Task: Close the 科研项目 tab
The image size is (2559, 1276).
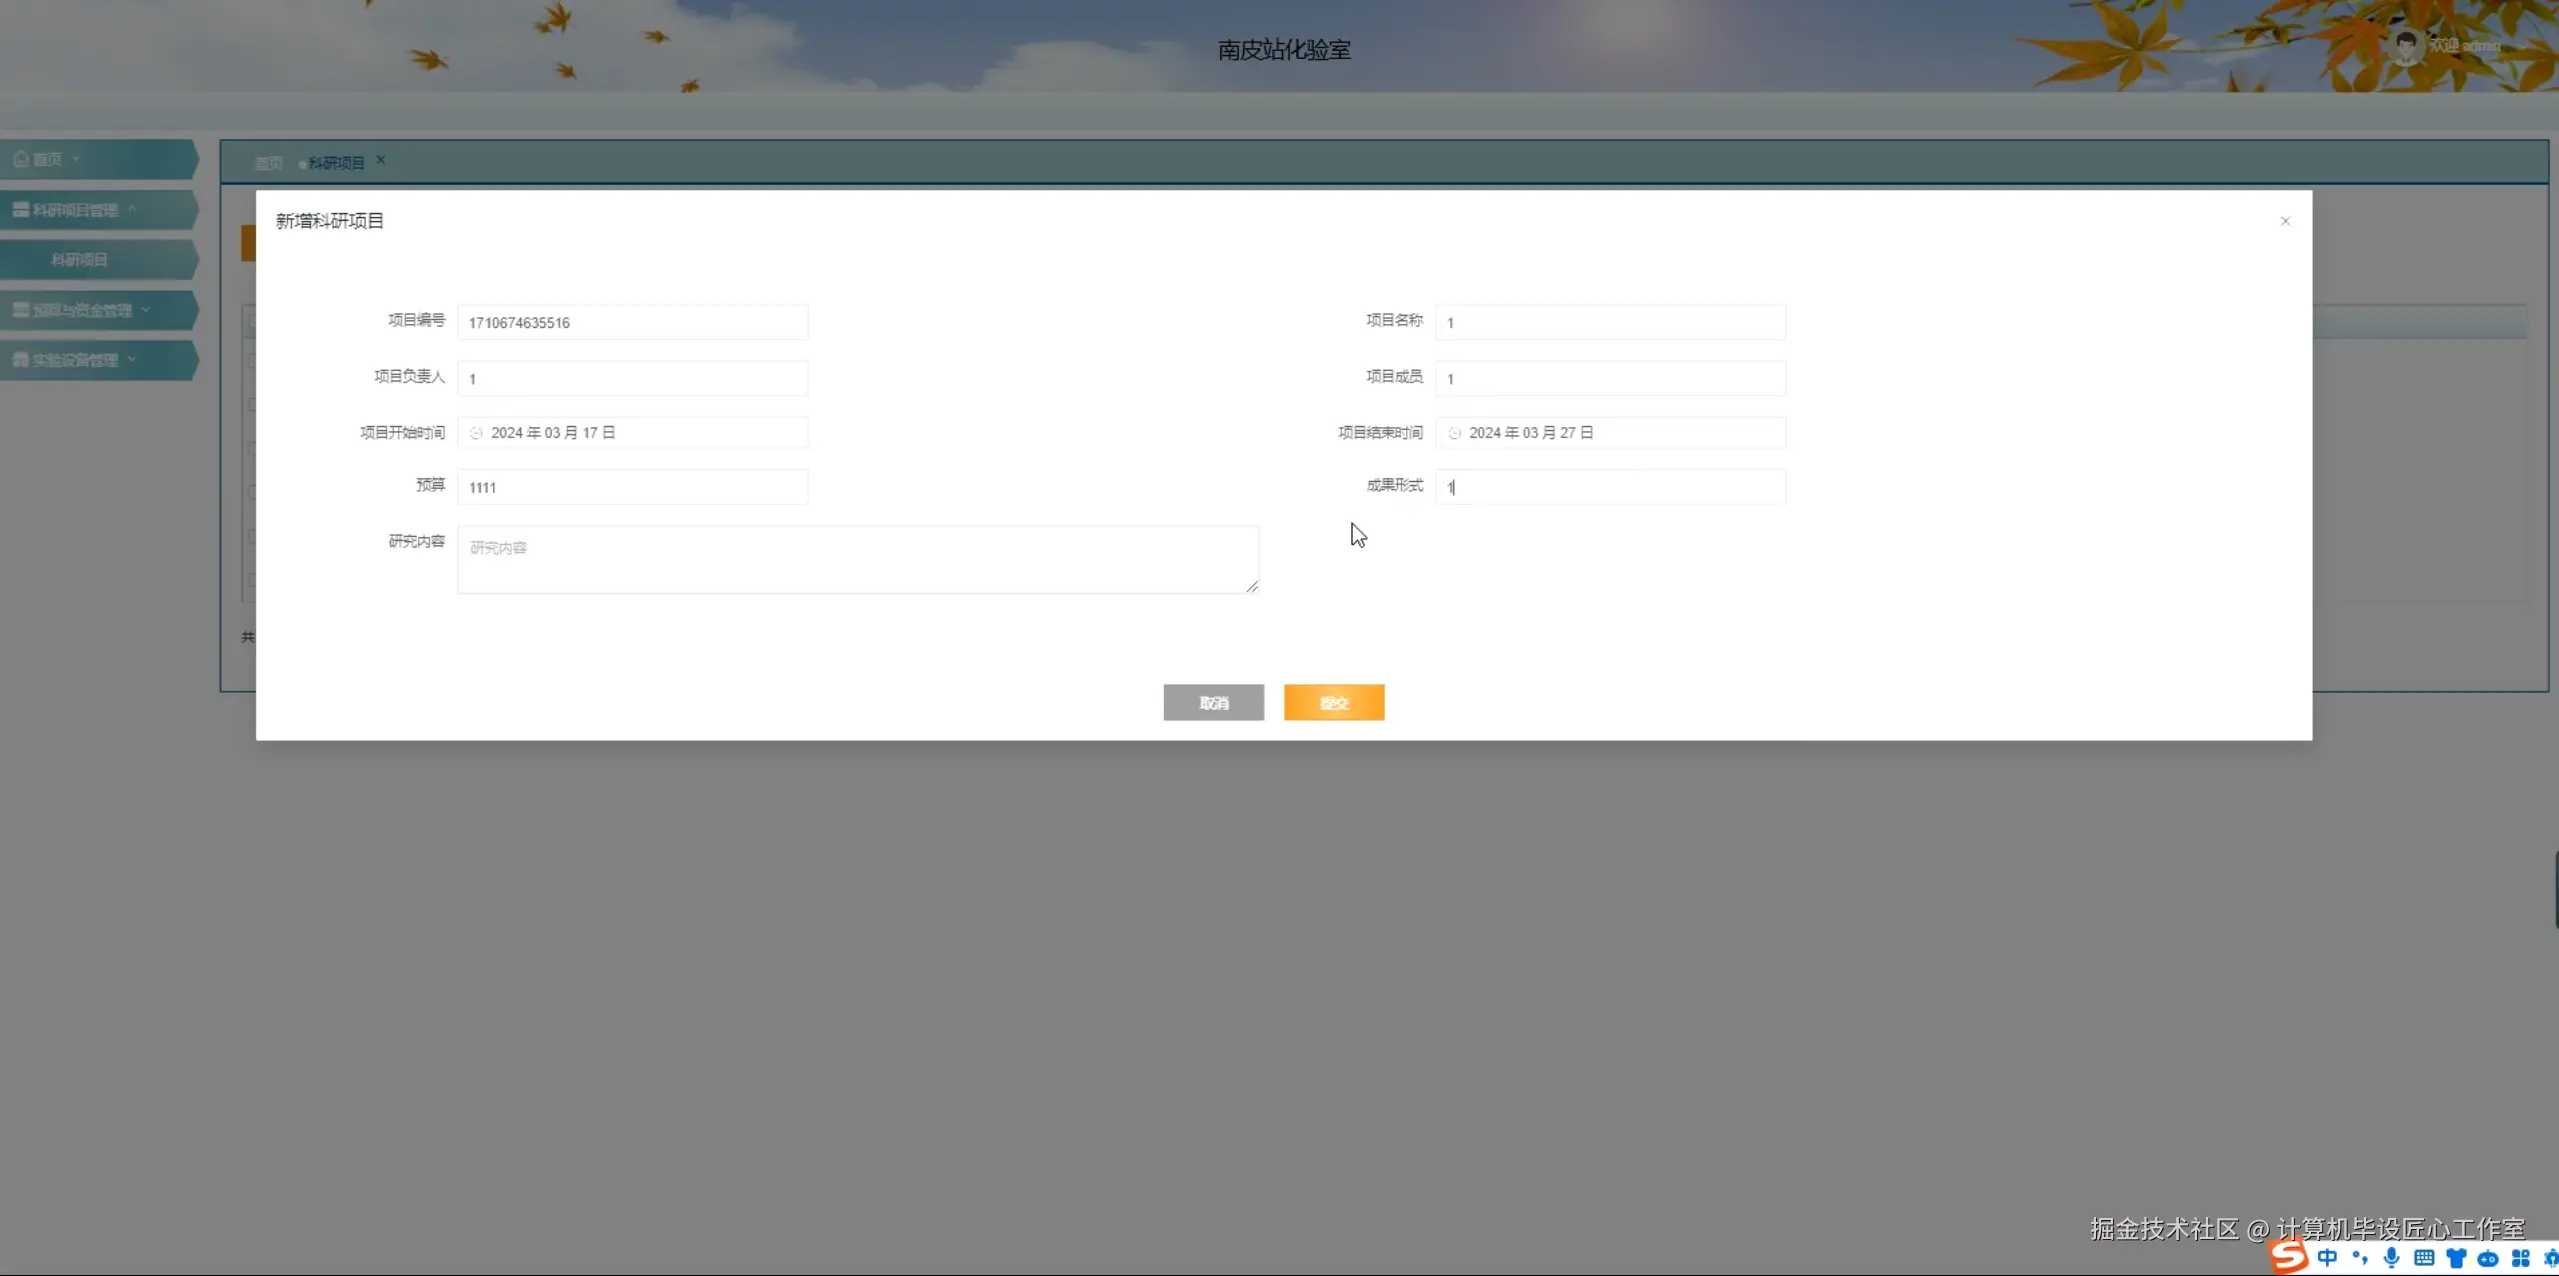Action: 380,160
